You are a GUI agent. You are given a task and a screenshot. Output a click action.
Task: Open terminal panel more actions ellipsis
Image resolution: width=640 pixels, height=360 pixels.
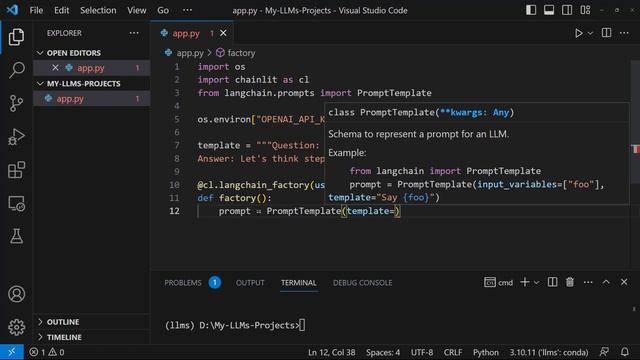click(x=588, y=282)
